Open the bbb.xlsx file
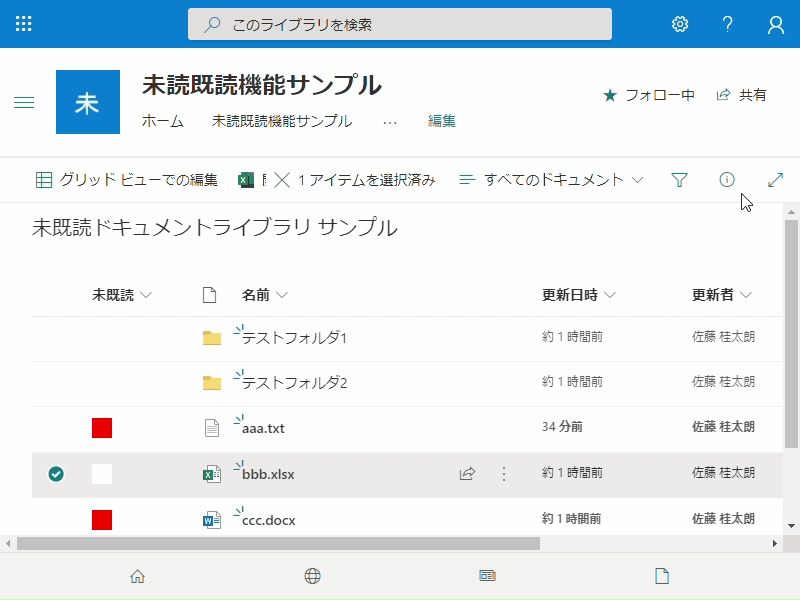800x600 pixels. click(268, 474)
